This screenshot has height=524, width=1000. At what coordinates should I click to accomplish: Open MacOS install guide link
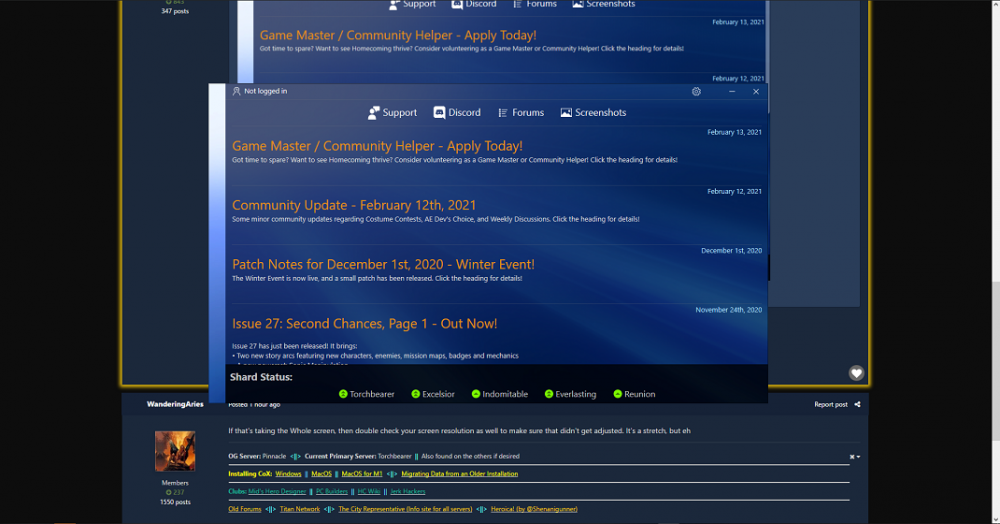coord(321,474)
